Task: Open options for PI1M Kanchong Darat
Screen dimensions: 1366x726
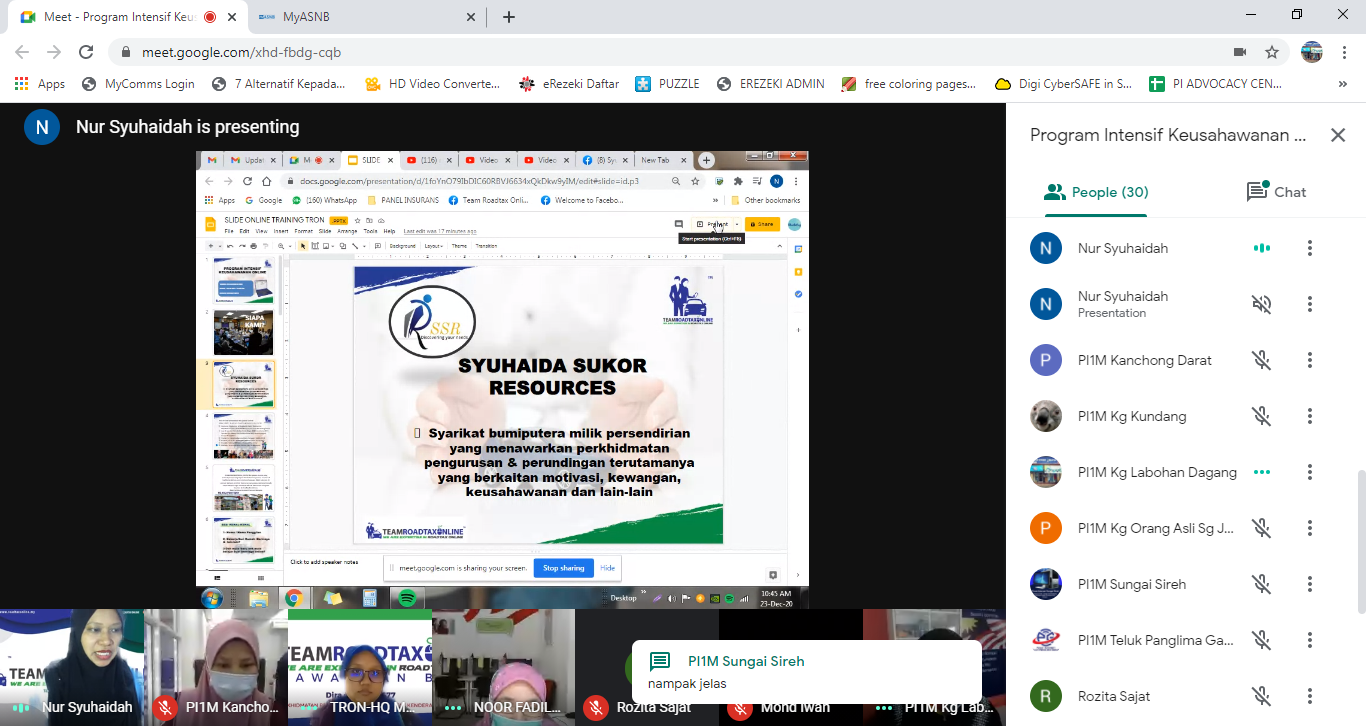Action: click(1310, 360)
